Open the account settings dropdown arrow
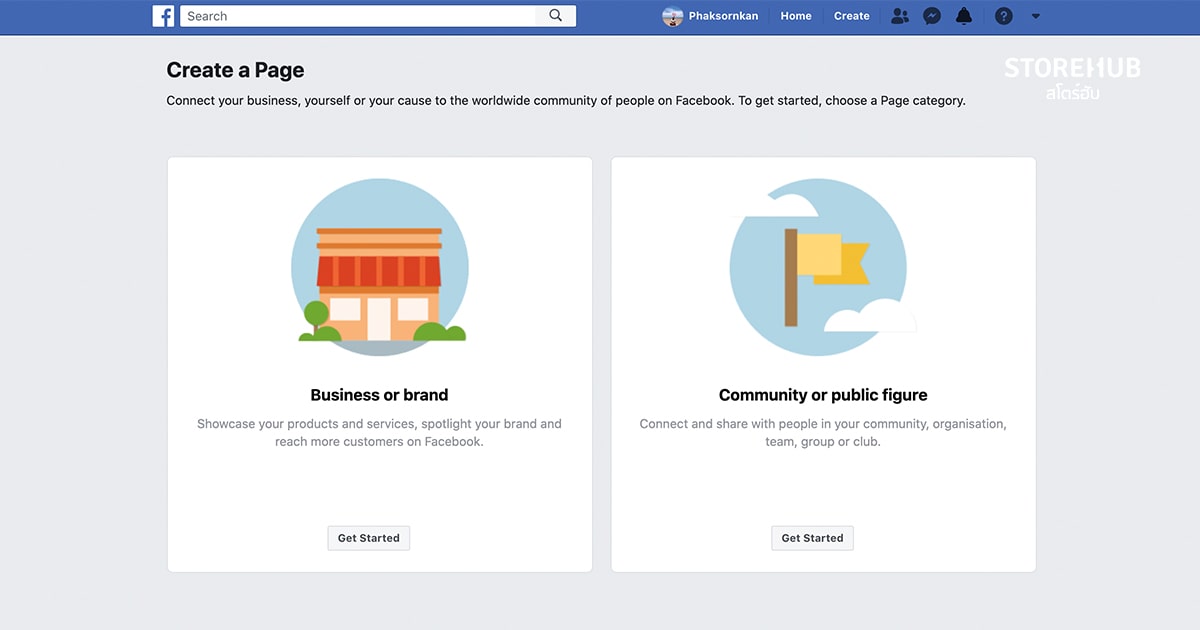 click(x=1036, y=15)
